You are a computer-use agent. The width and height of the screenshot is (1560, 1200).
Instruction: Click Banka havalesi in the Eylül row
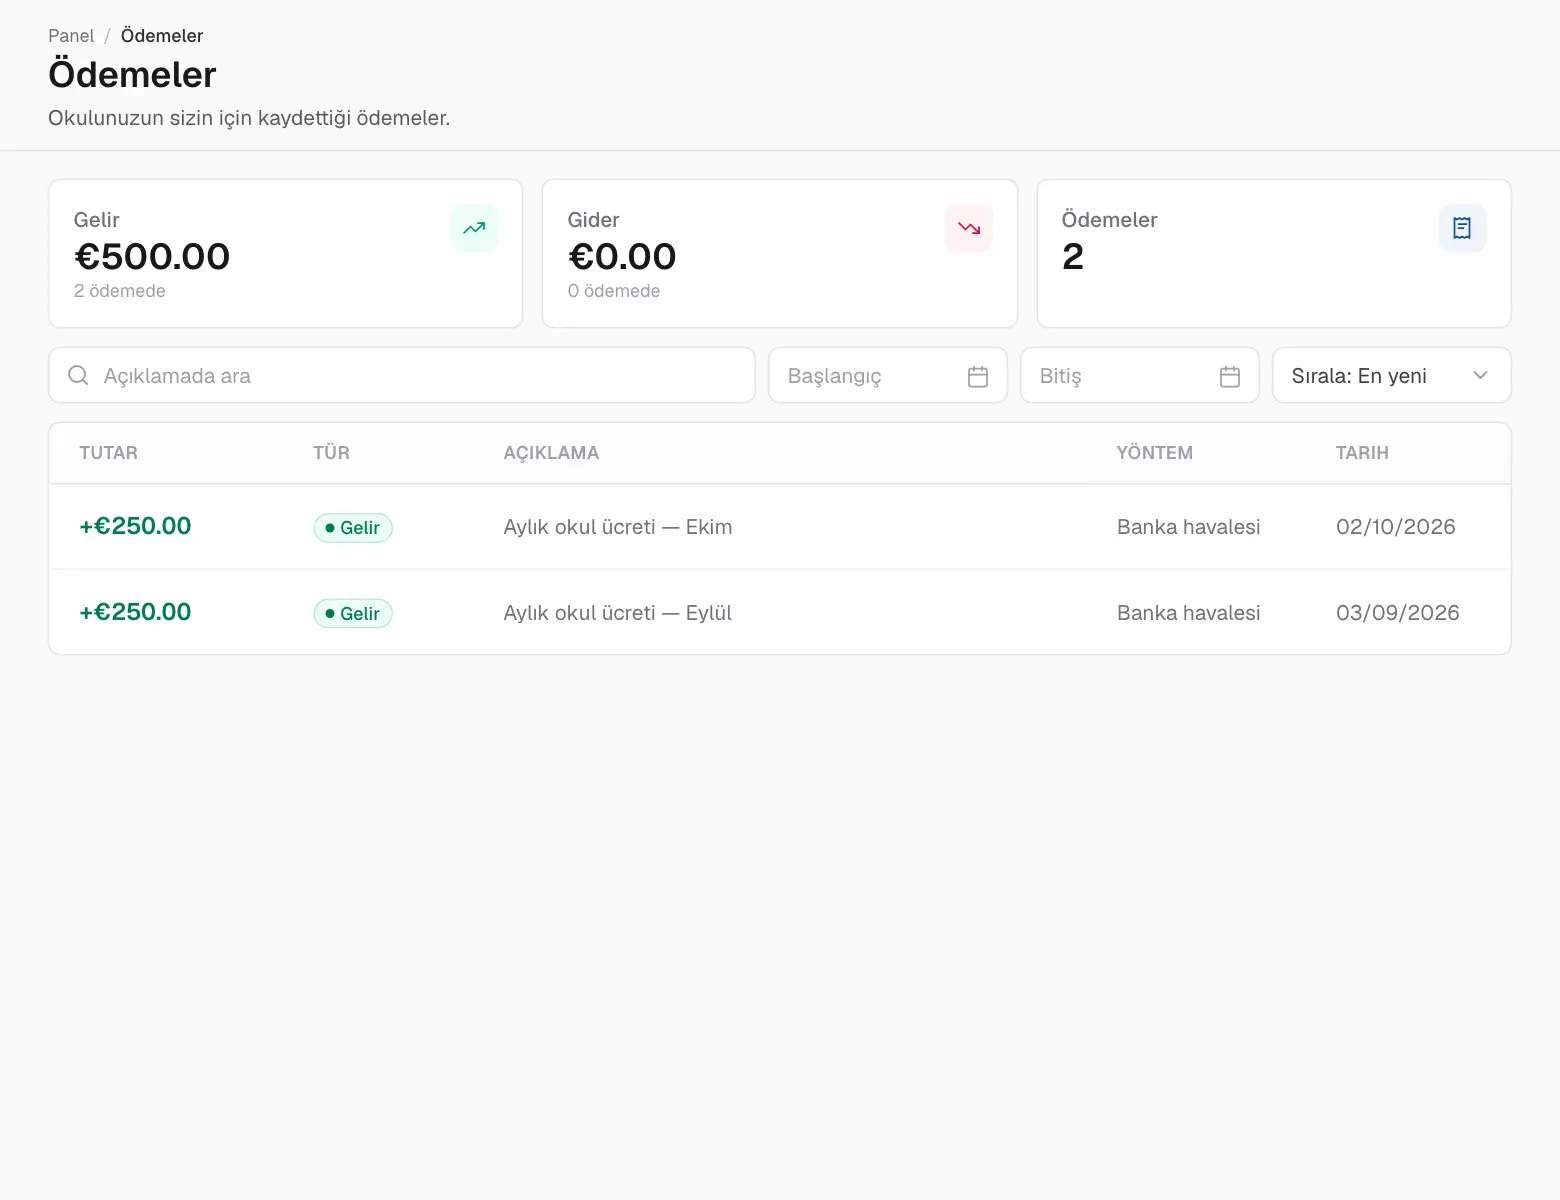[1188, 613]
